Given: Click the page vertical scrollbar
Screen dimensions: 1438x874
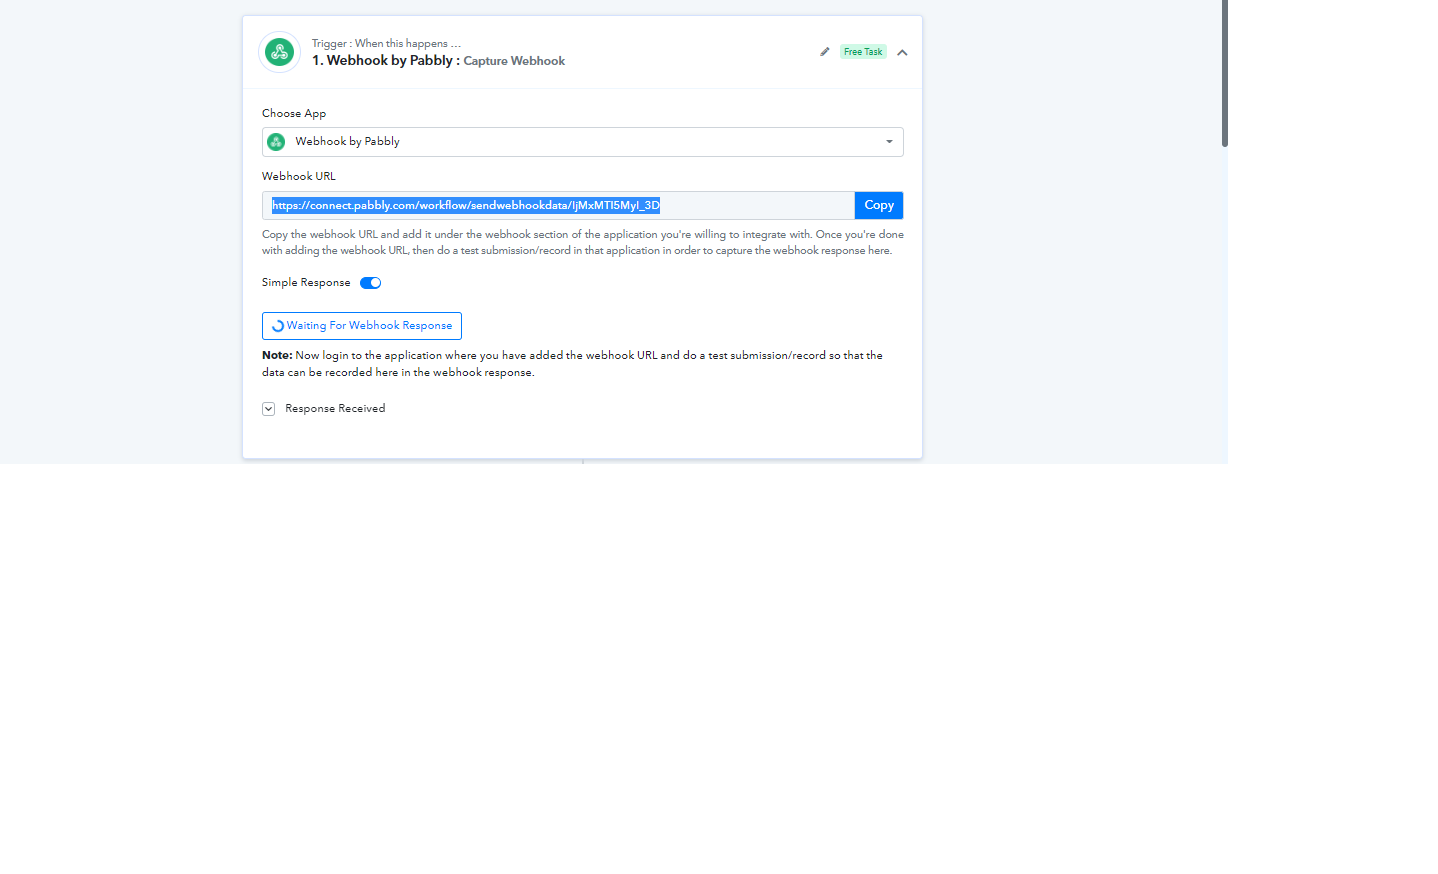Looking at the screenshot, I should click(1225, 74).
